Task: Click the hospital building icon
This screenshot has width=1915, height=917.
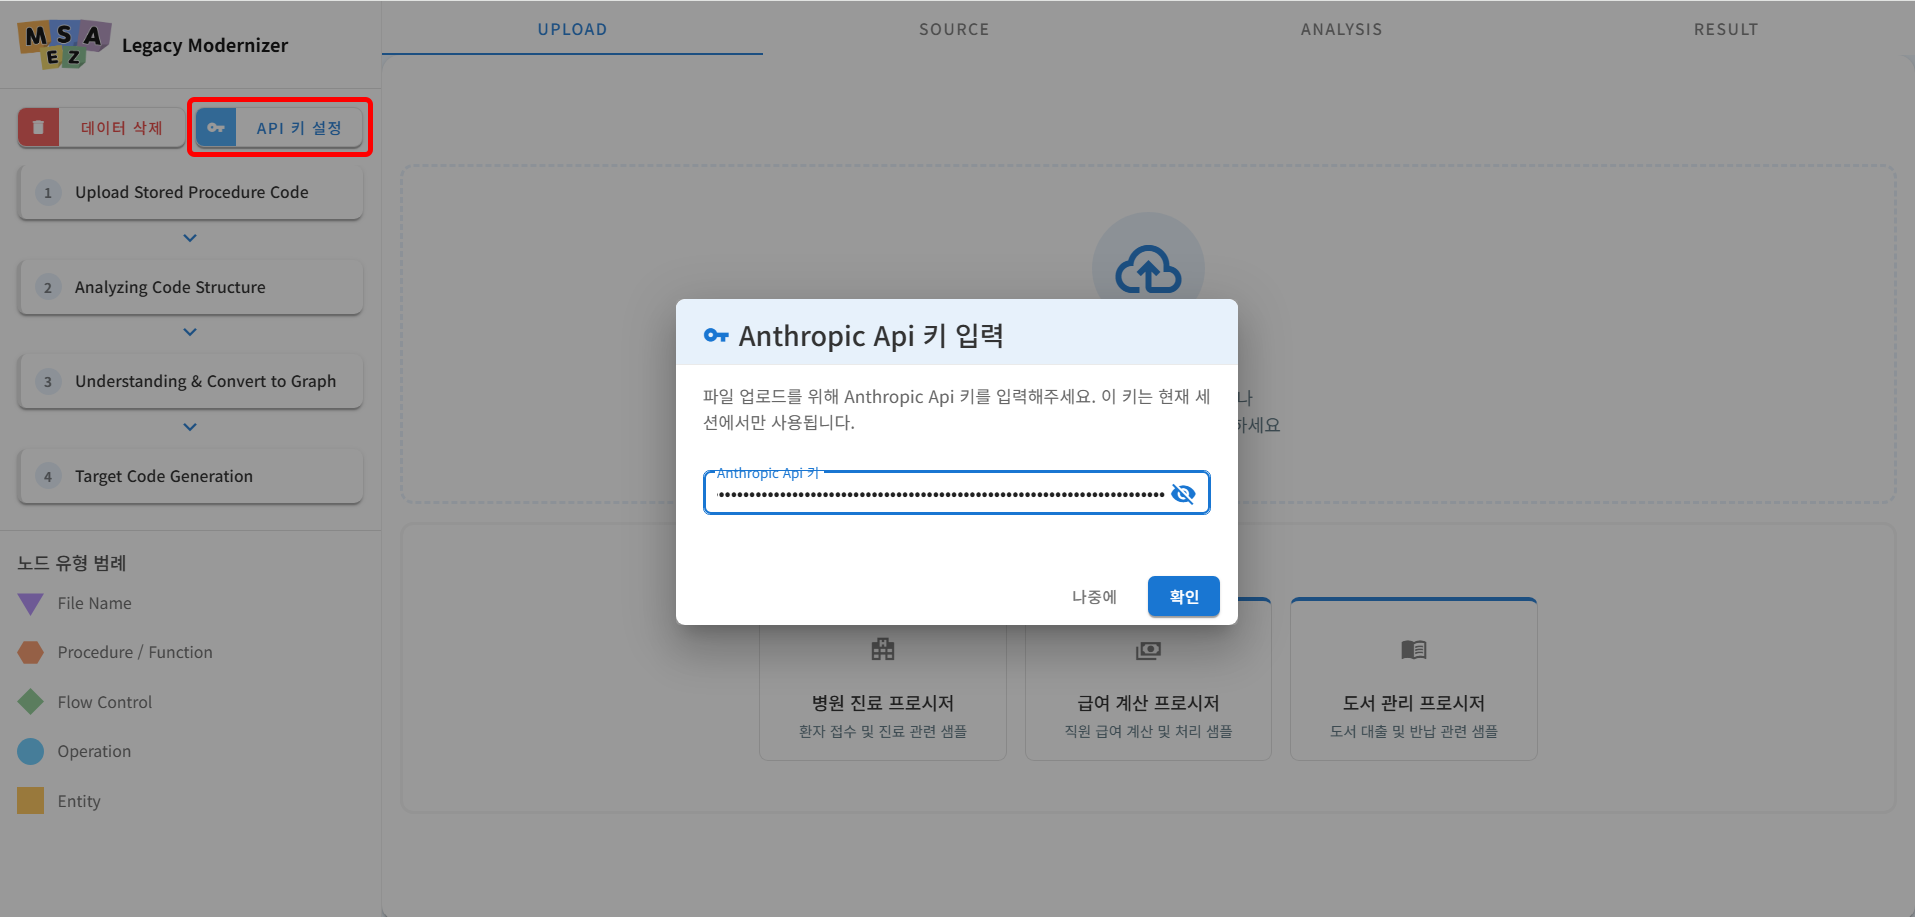Action: (883, 650)
